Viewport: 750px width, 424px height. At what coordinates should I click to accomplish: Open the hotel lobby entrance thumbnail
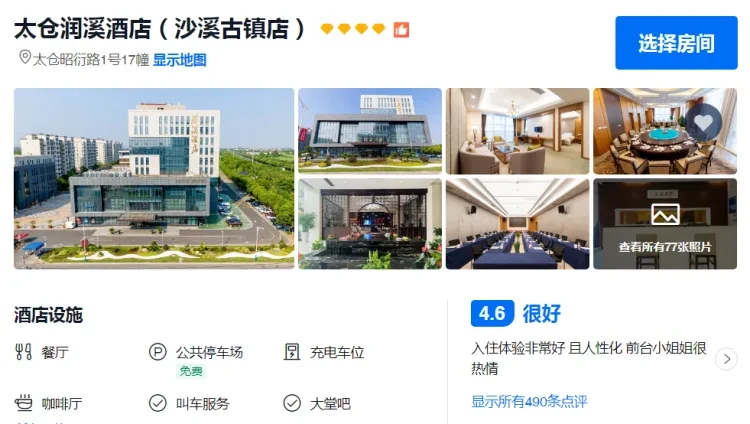[x=370, y=223]
